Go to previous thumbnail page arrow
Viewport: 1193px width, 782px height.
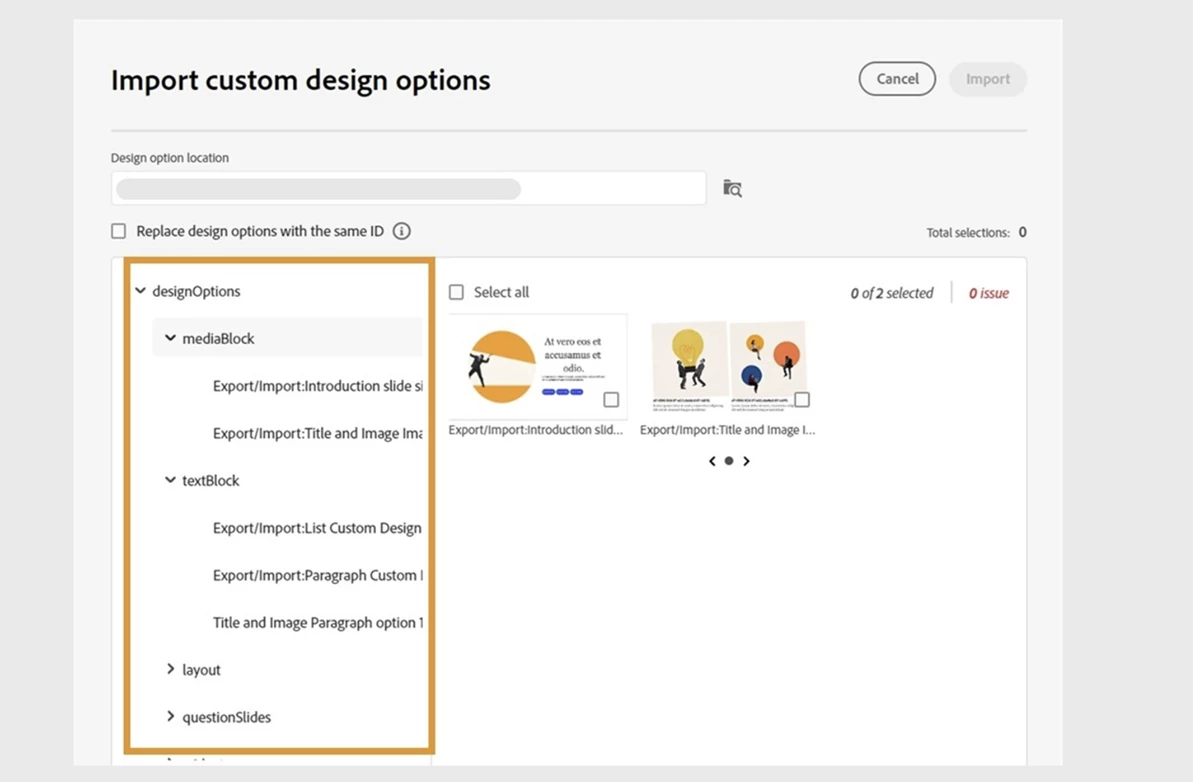[712, 461]
